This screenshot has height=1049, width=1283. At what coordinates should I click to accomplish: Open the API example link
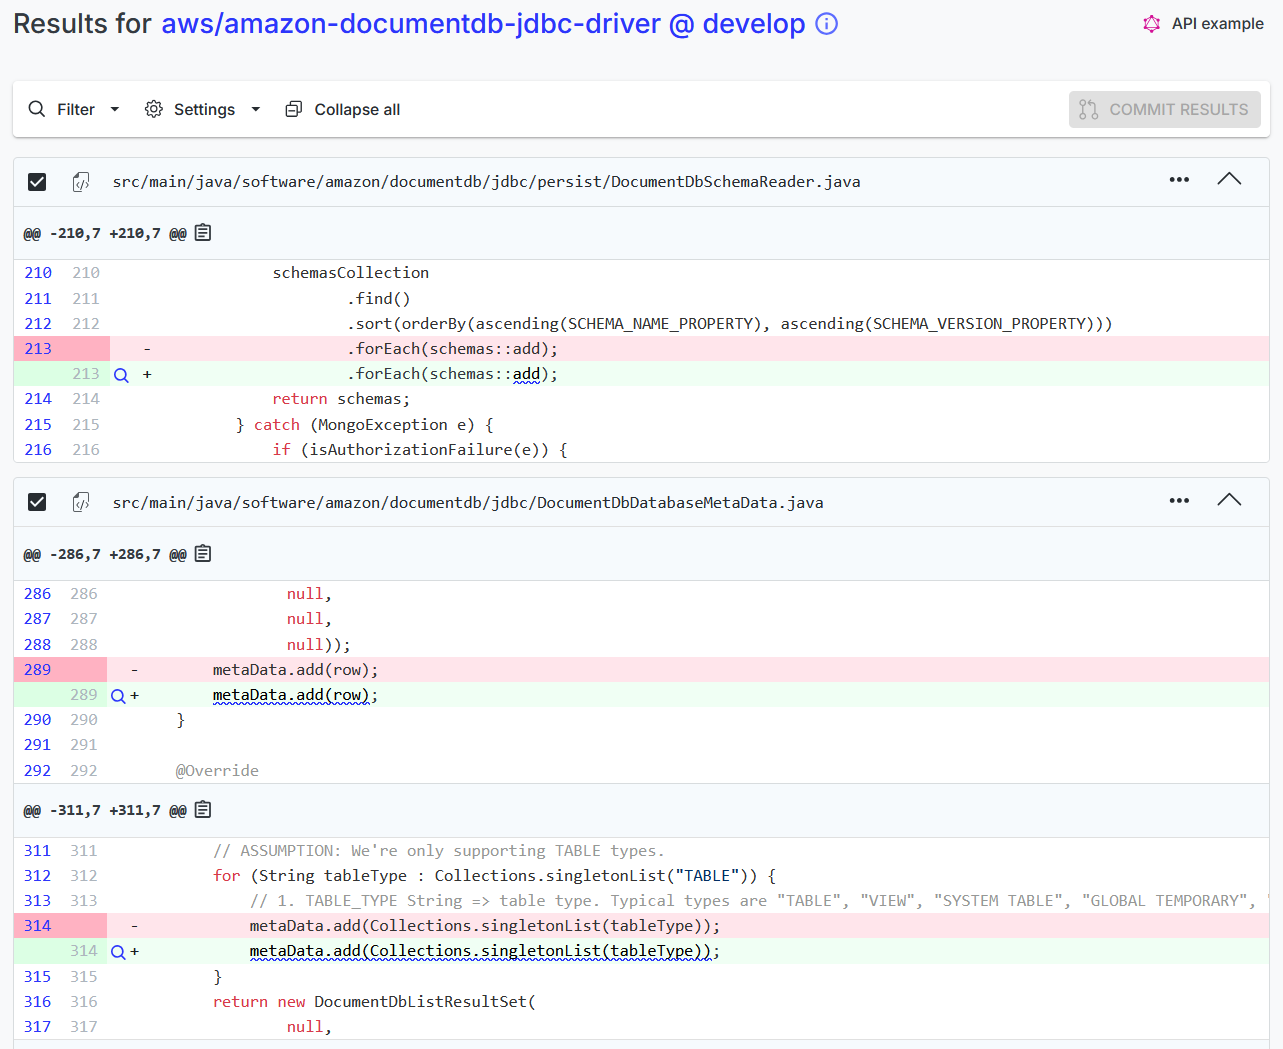pyautogui.click(x=1217, y=23)
